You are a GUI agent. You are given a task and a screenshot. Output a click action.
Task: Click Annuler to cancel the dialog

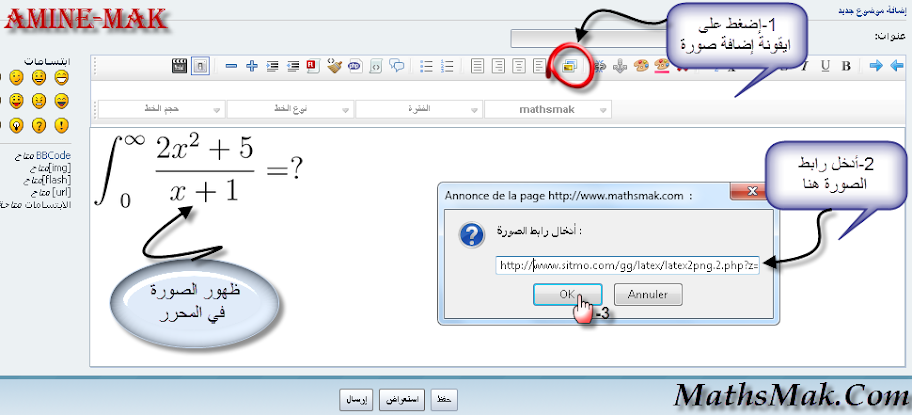648,294
